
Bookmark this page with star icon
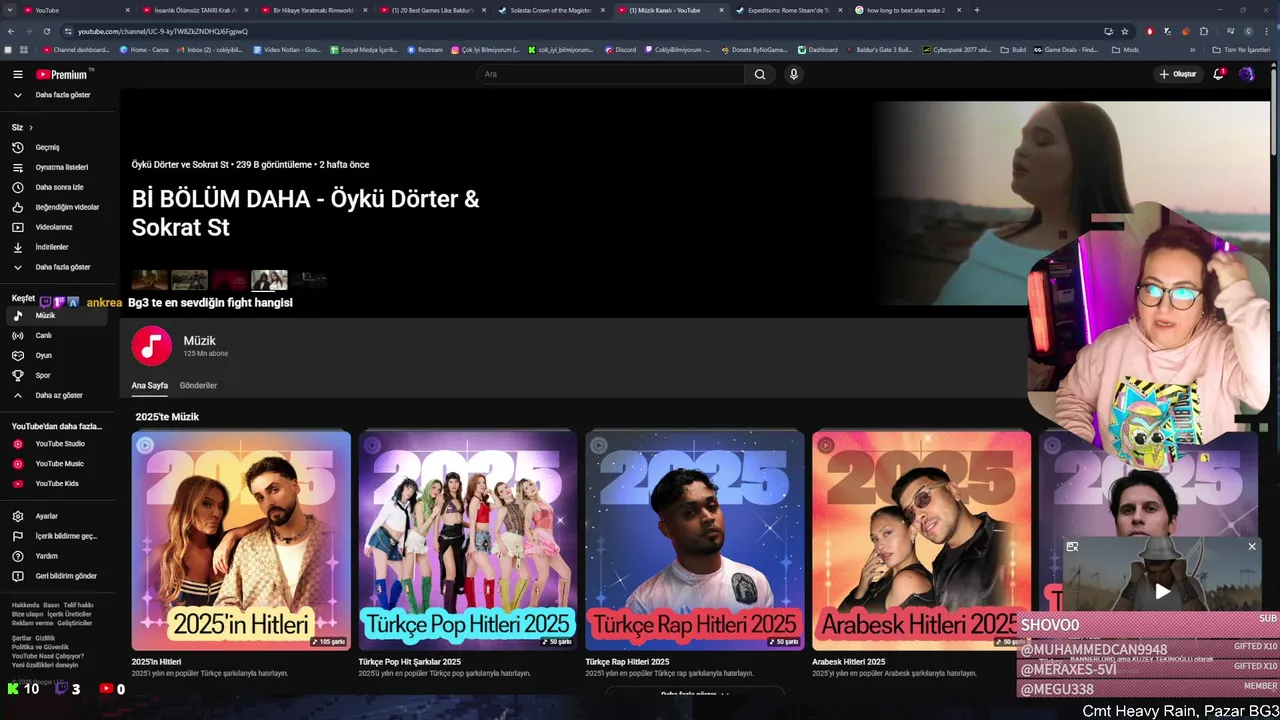pos(1125,31)
